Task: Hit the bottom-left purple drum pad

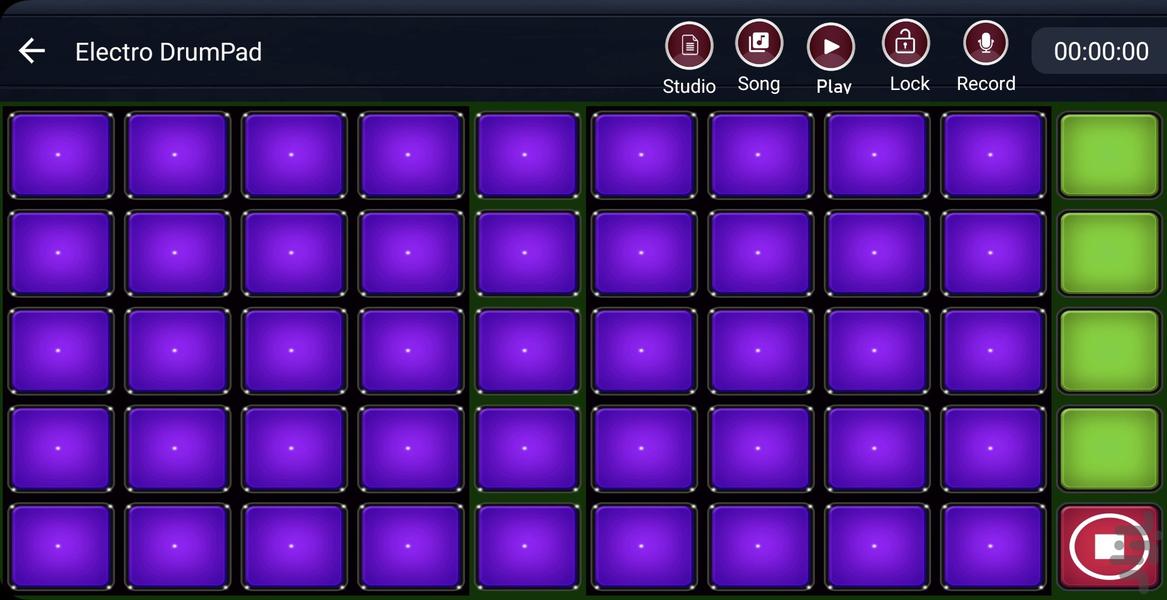Action: tap(60, 546)
